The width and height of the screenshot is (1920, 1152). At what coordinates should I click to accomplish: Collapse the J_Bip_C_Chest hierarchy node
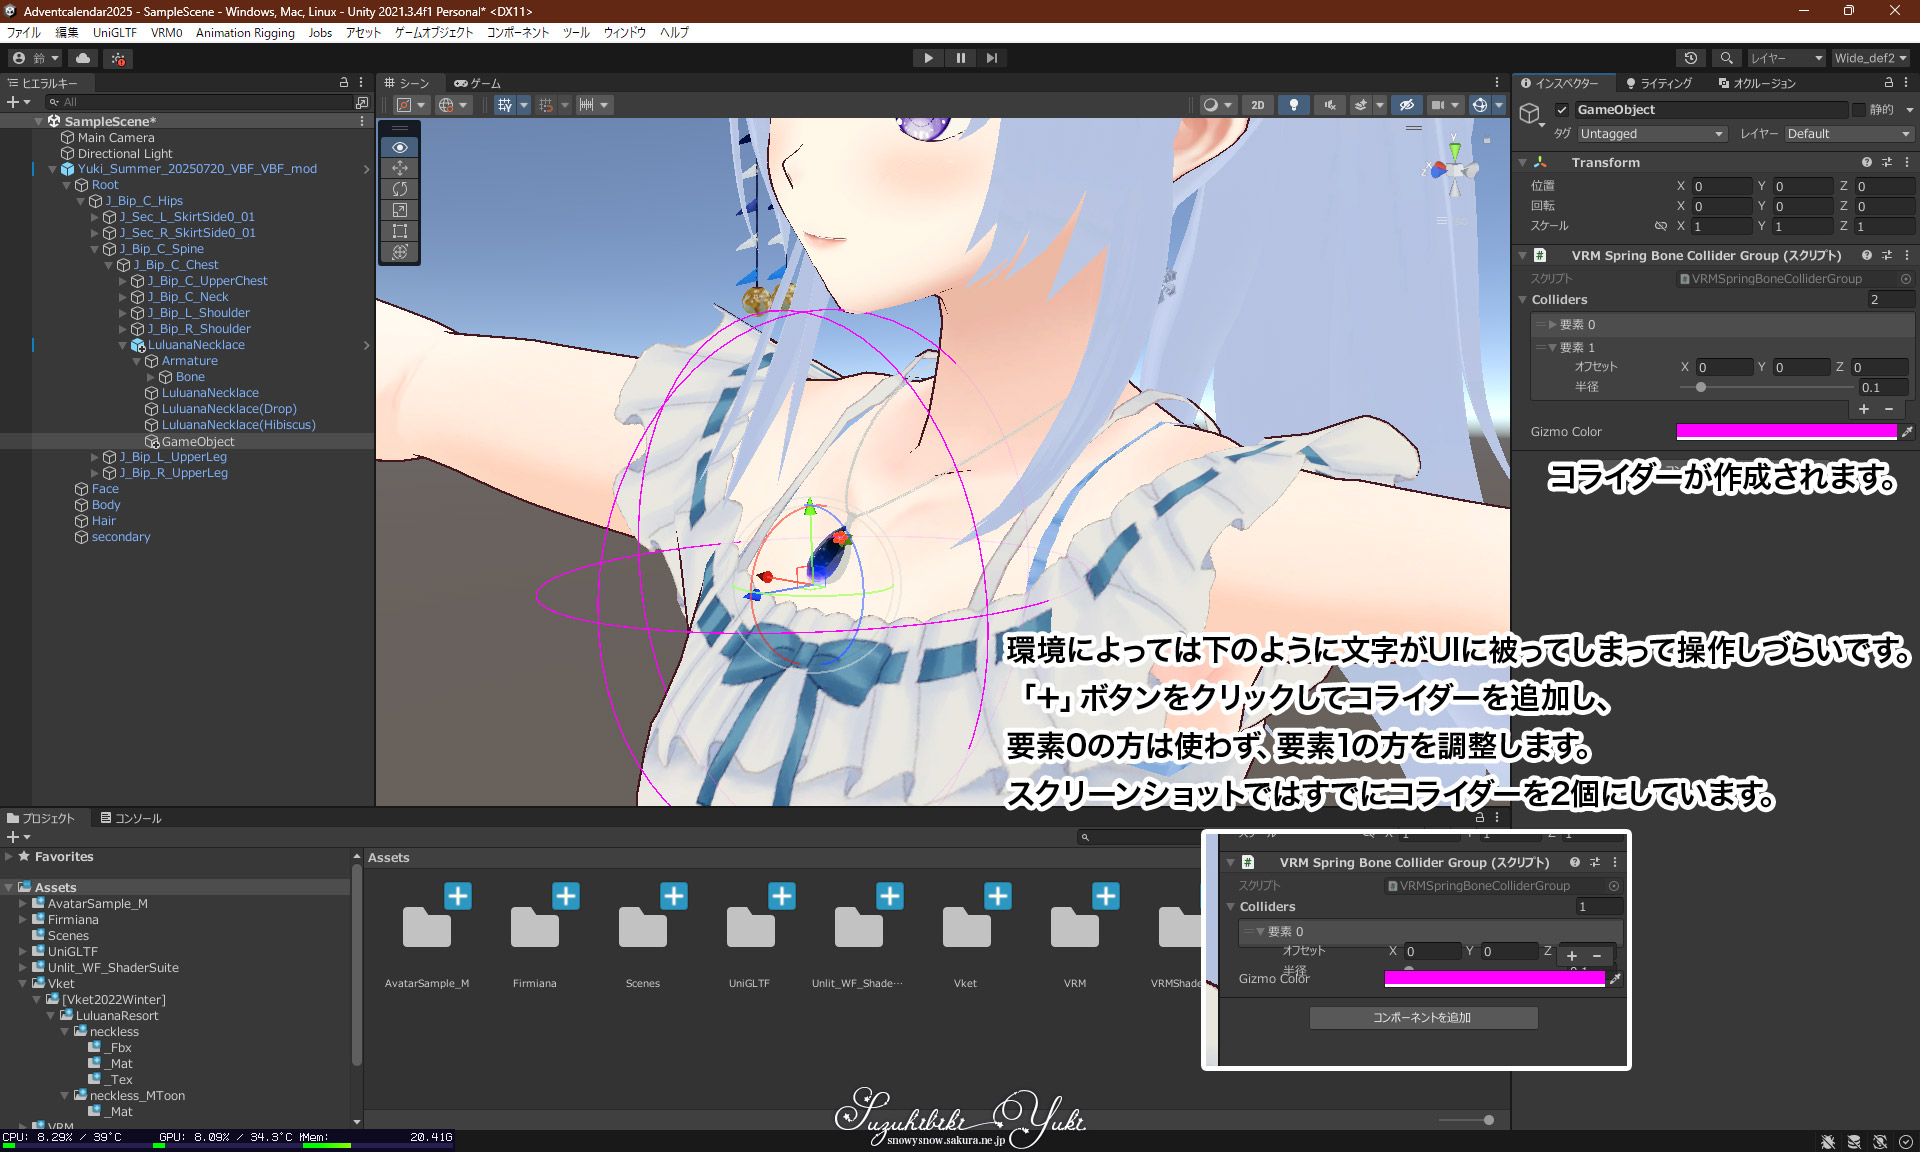[x=109, y=265]
